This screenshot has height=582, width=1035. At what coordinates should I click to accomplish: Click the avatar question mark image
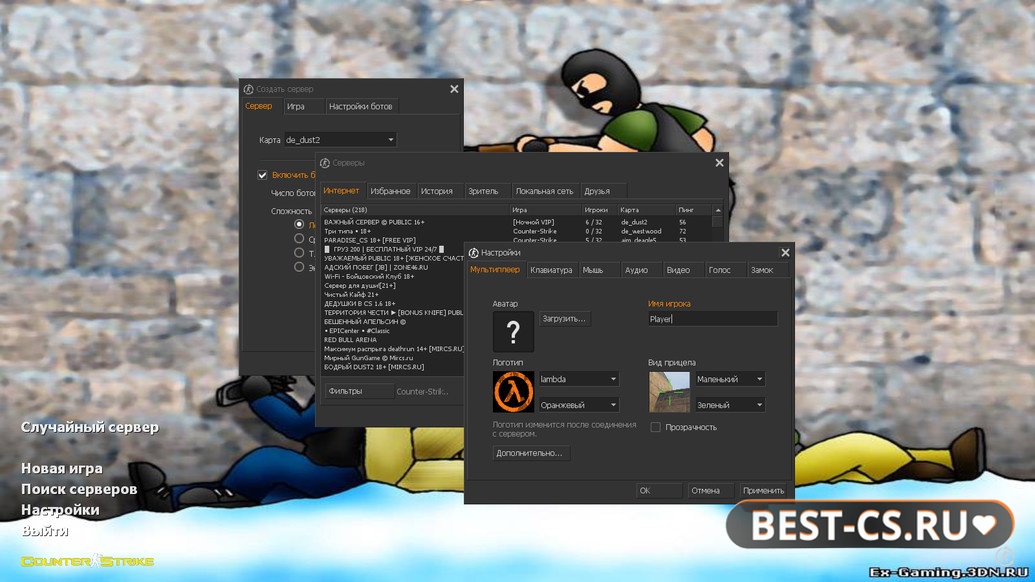point(513,331)
